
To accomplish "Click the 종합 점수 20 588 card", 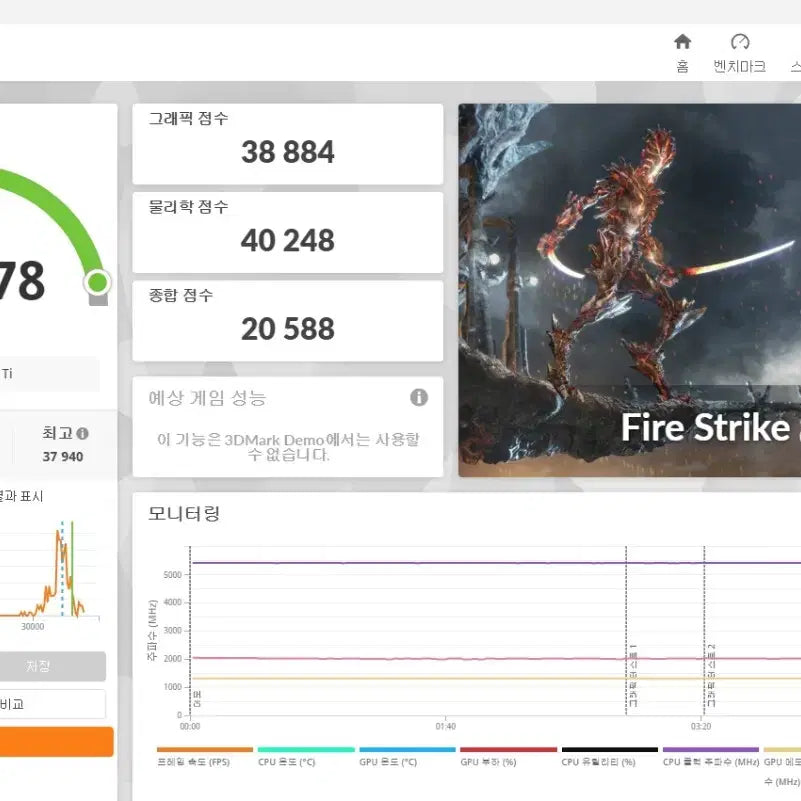I will point(288,321).
